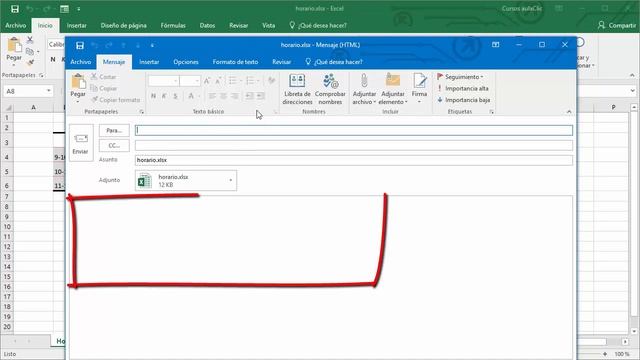Click Excel save icon in title bar
Screen dimensions: 640x360
(x=15, y=9)
